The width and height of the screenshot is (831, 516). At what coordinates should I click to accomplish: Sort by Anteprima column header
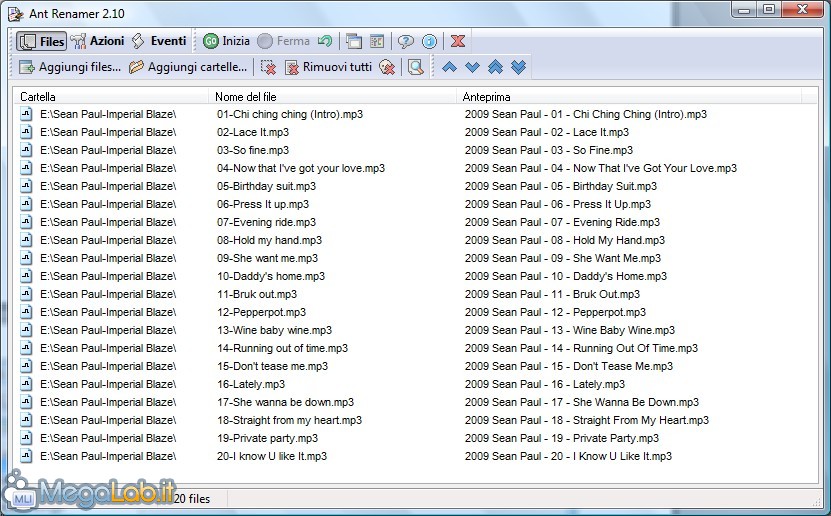click(629, 97)
